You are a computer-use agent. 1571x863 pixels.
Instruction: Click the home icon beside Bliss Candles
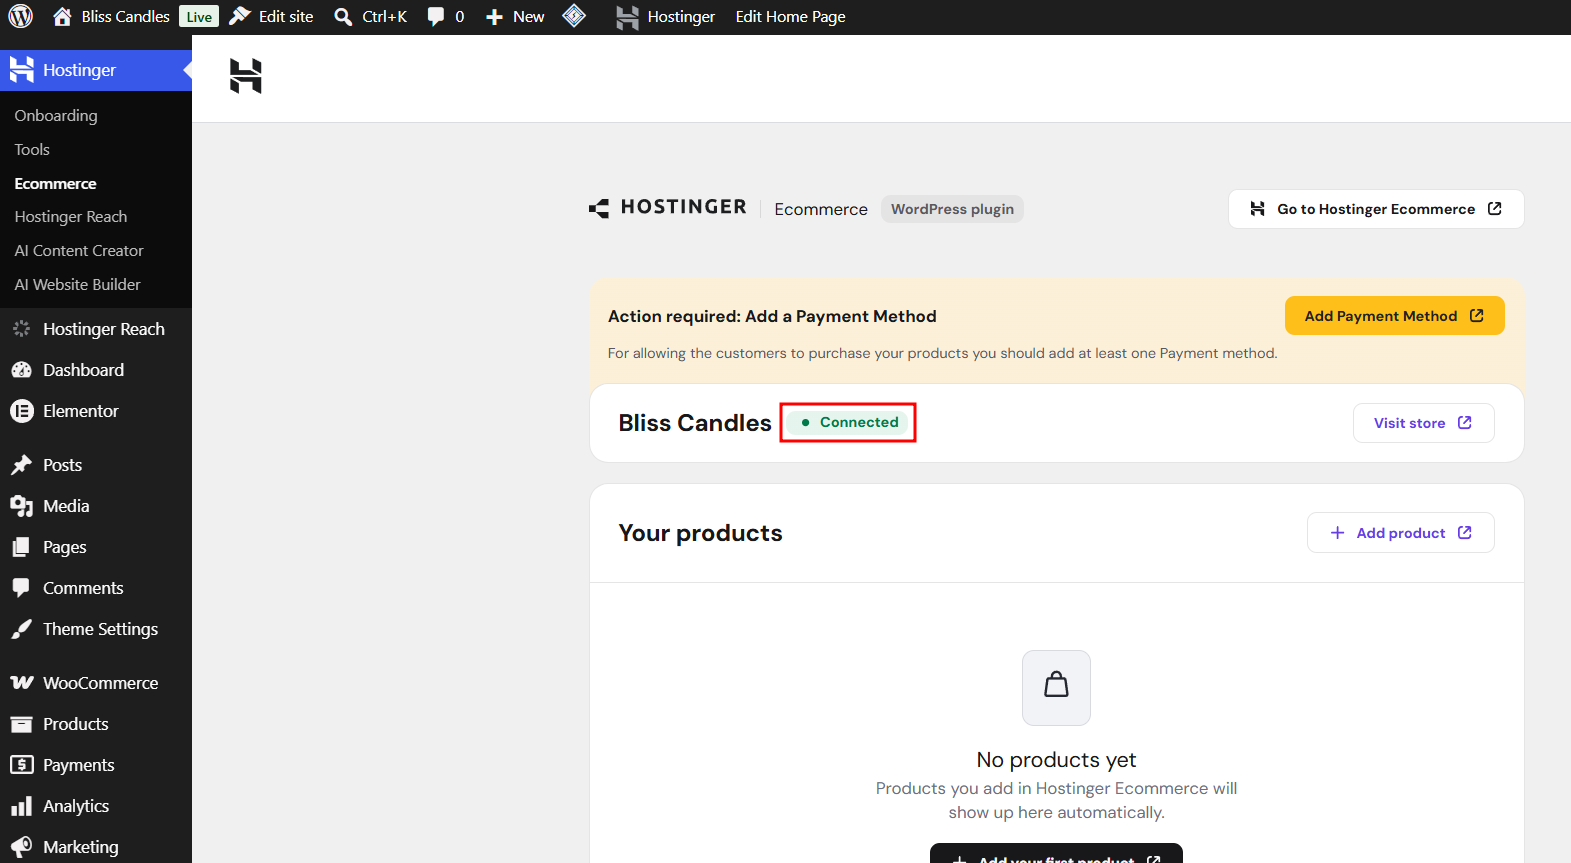point(62,17)
